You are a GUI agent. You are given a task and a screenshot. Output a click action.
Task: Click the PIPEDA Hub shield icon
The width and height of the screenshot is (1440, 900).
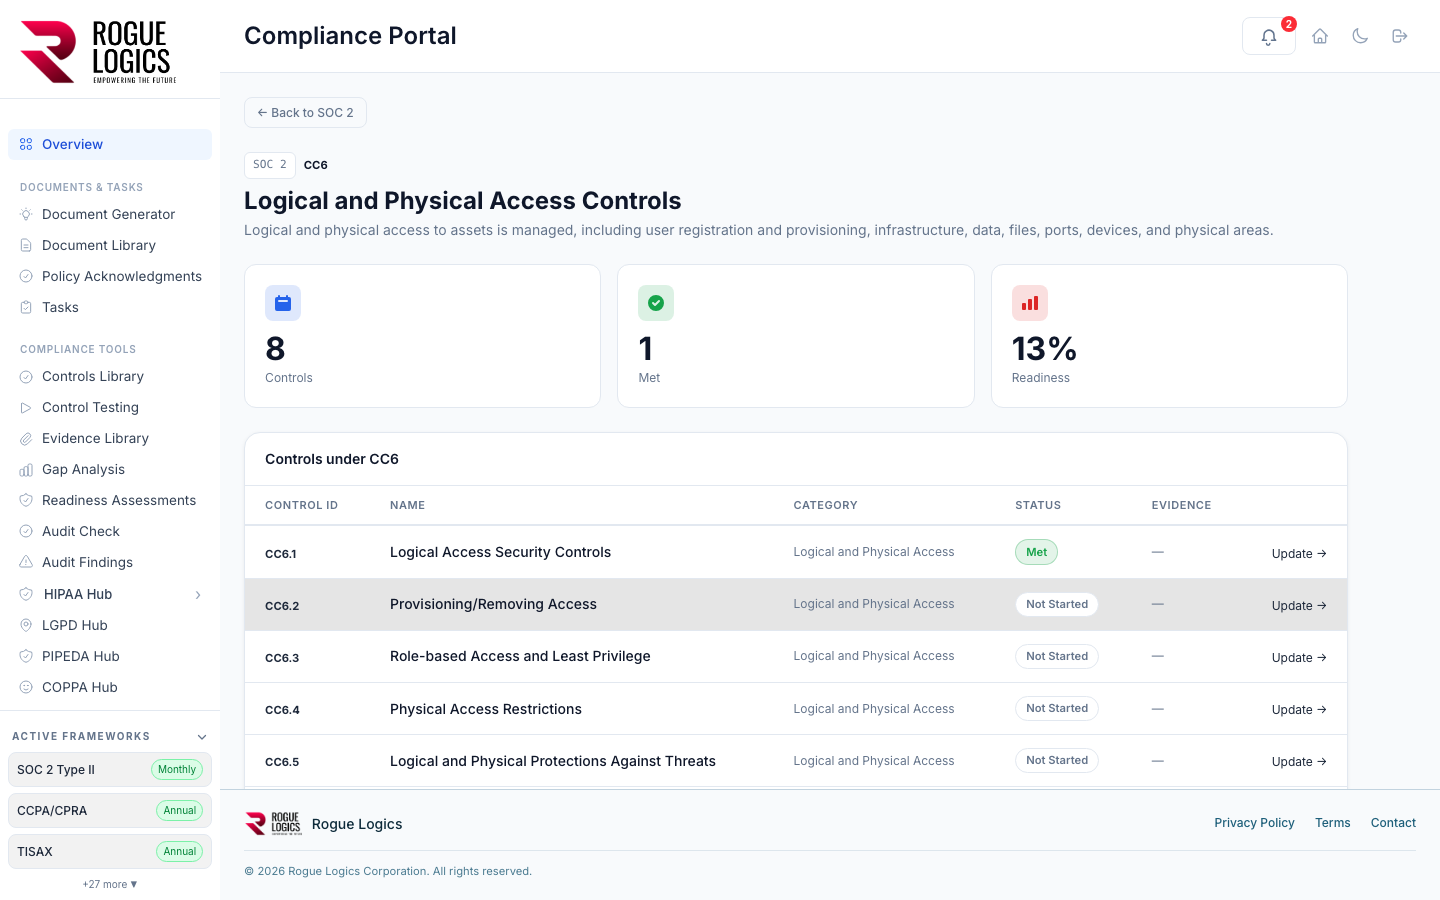26,656
